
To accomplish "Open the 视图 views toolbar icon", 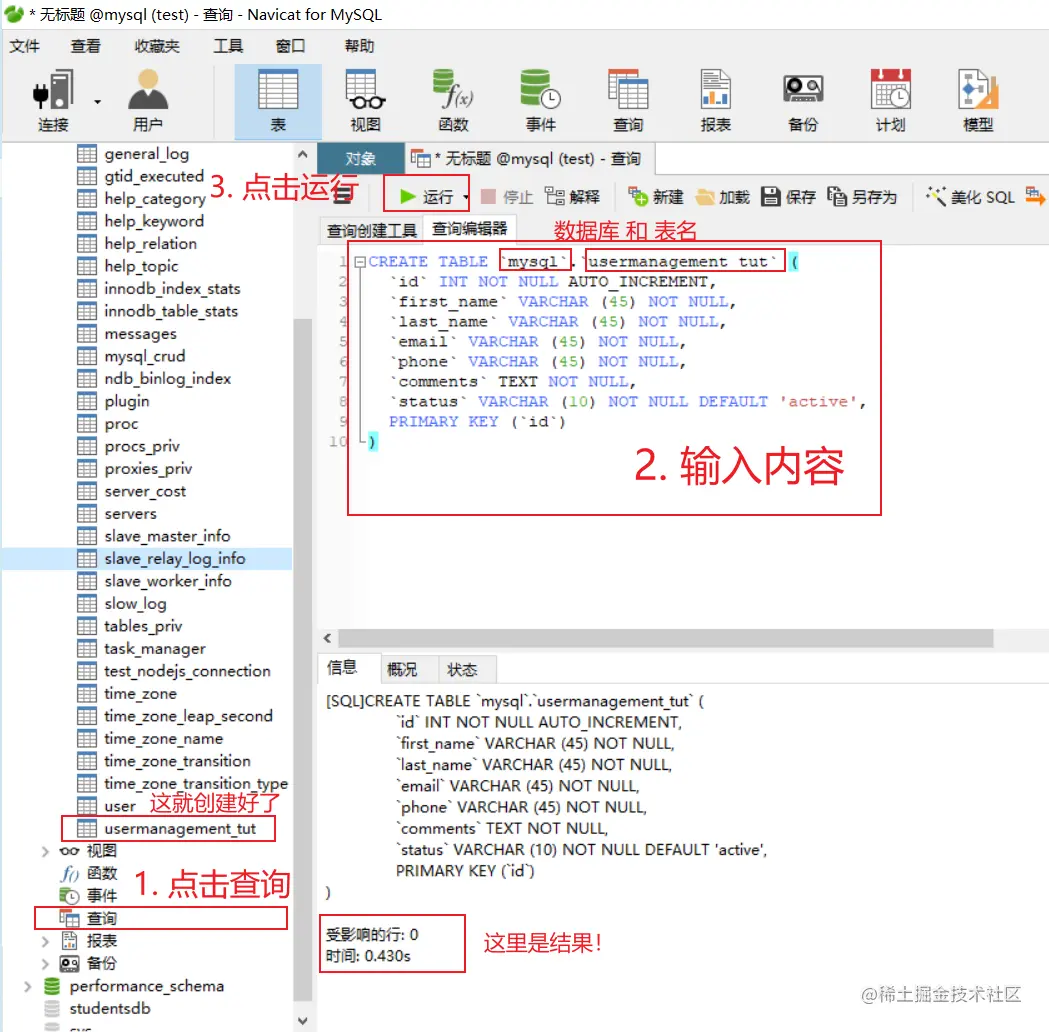I will tap(365, 100).
